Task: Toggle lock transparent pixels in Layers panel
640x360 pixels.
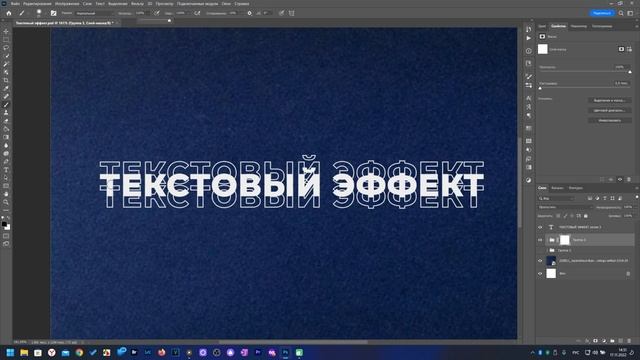Action: point(558,216)
